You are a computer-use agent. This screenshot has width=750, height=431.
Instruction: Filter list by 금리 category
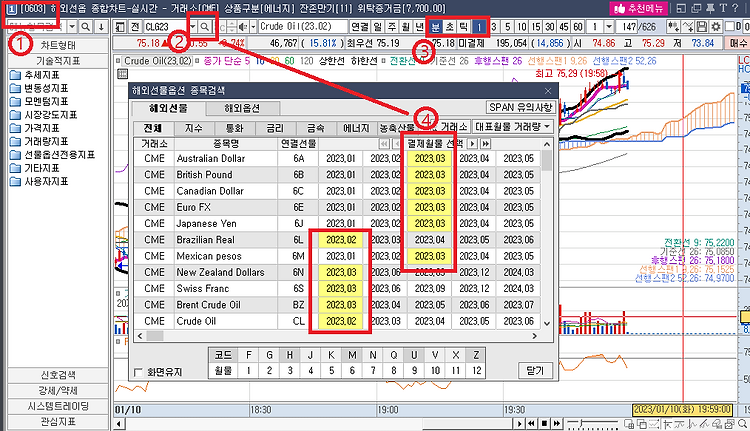tap(275, 128)
